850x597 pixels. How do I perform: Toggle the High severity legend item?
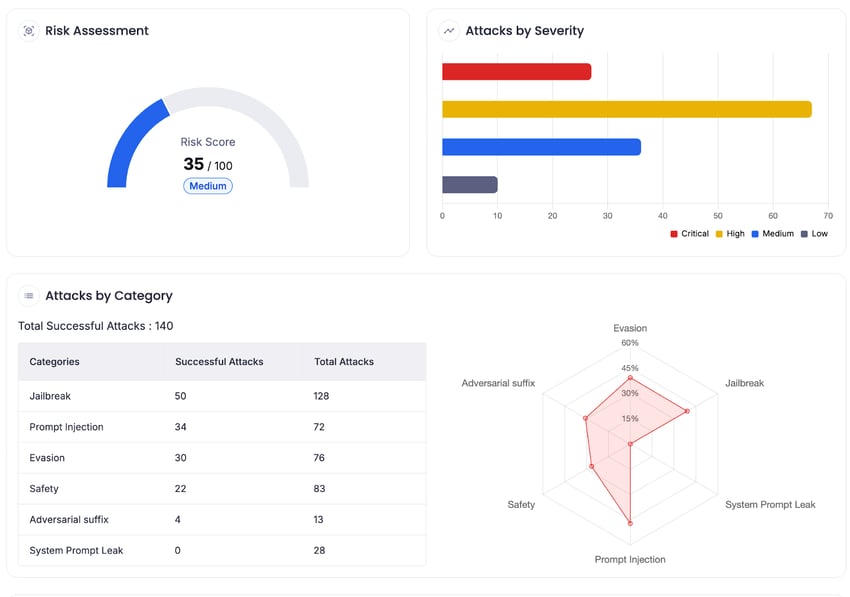(730, 234)
